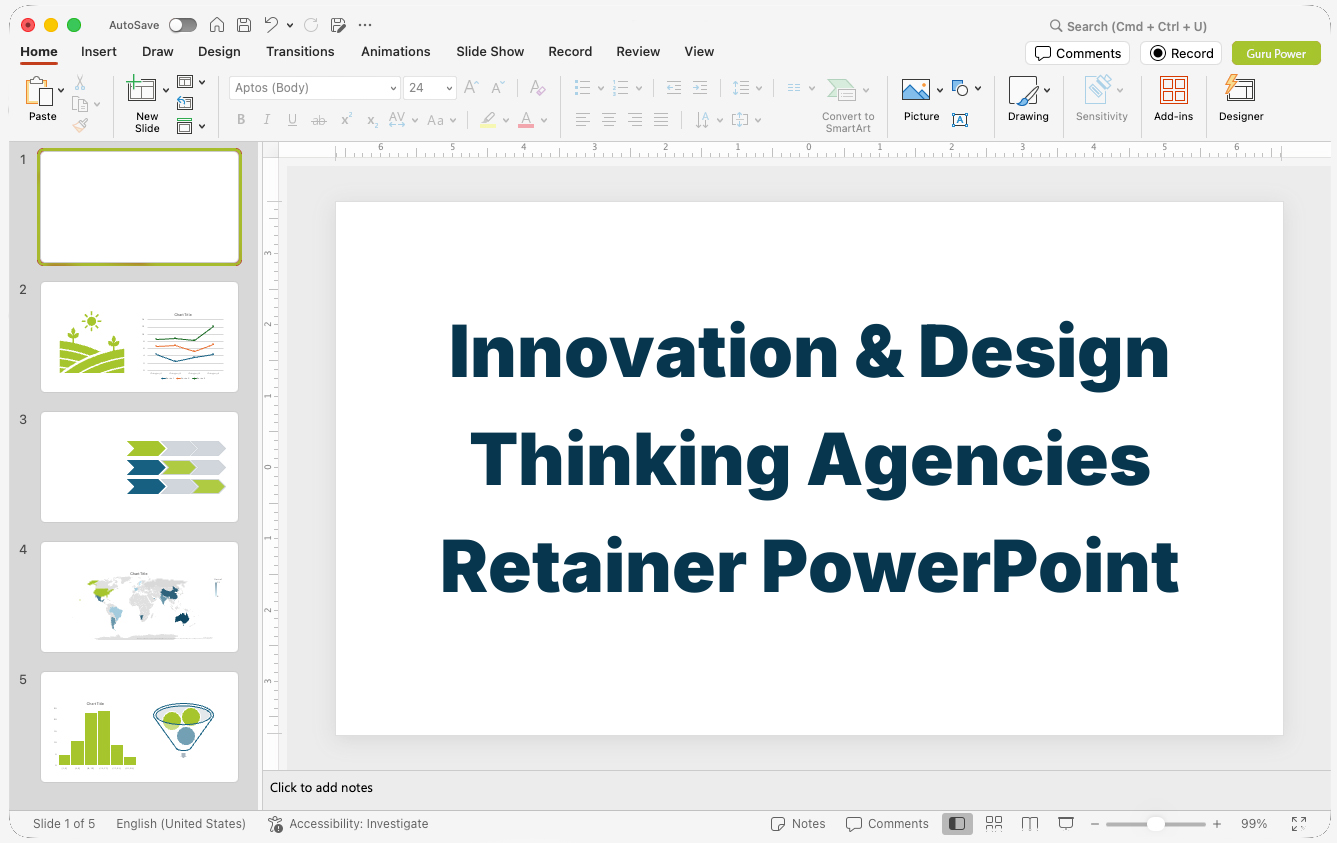Open the Line Spacing button

tap(746, 88)
